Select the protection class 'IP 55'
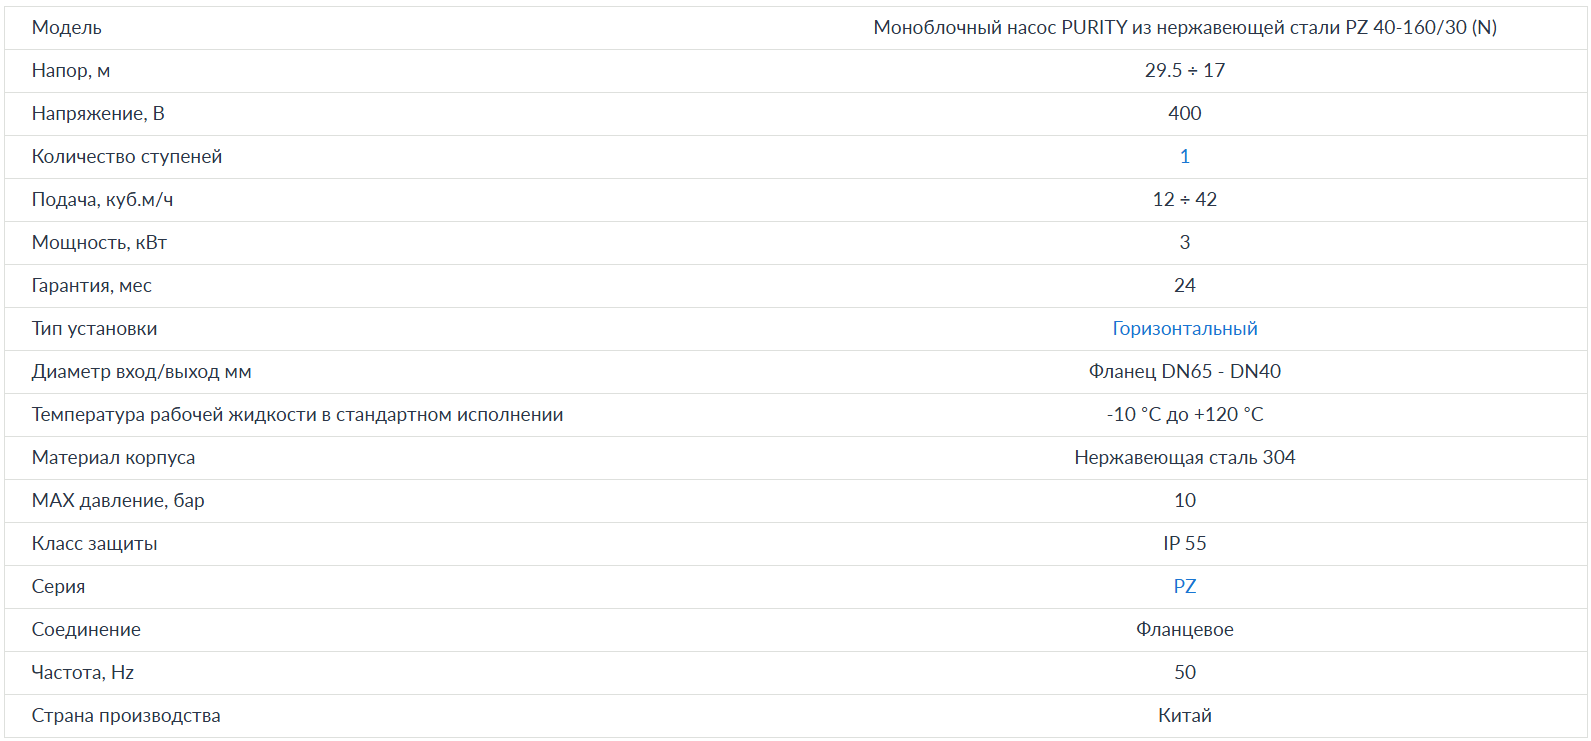The width and height of the screenshot is (1591, 741). coord(1184,543)
